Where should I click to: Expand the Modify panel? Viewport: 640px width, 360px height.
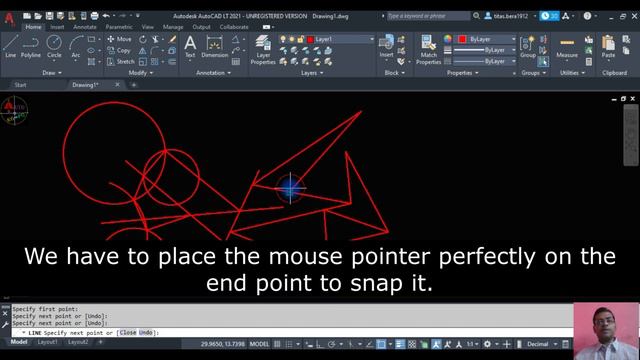[141, 73]
